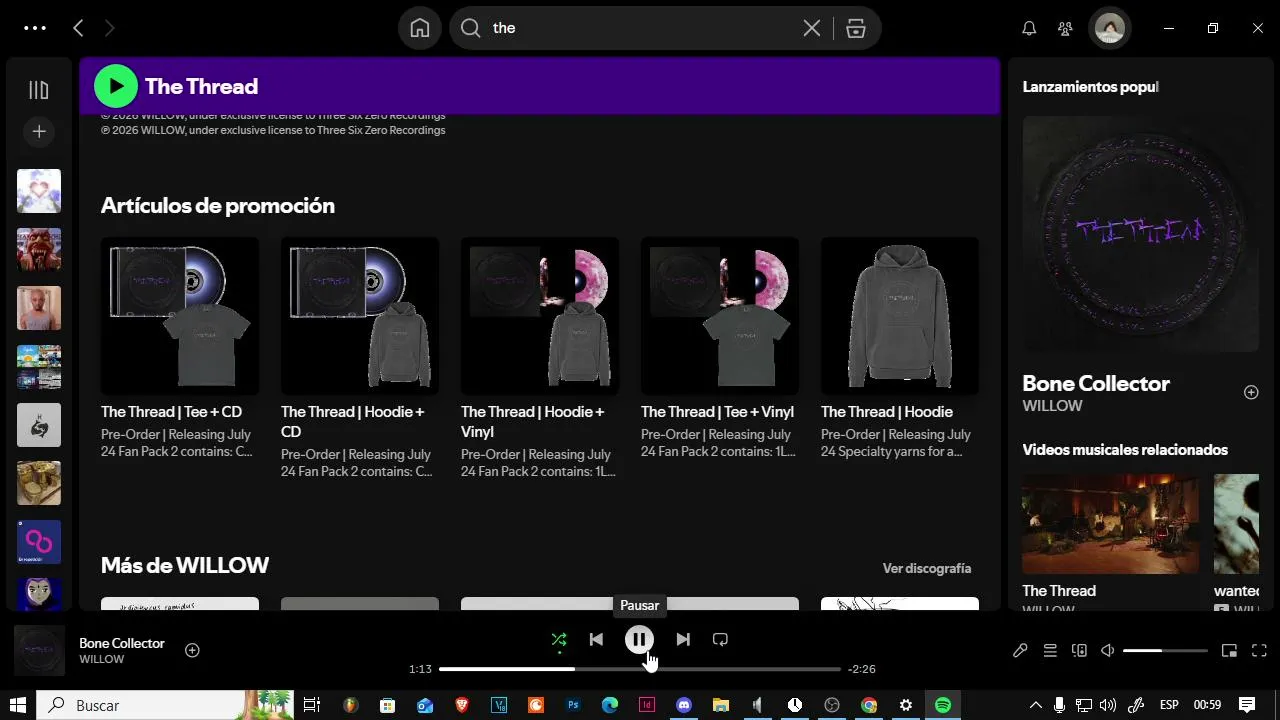Open Settings gear in taskbar
The image size is (1280, 720).
[x=906, y=705]
